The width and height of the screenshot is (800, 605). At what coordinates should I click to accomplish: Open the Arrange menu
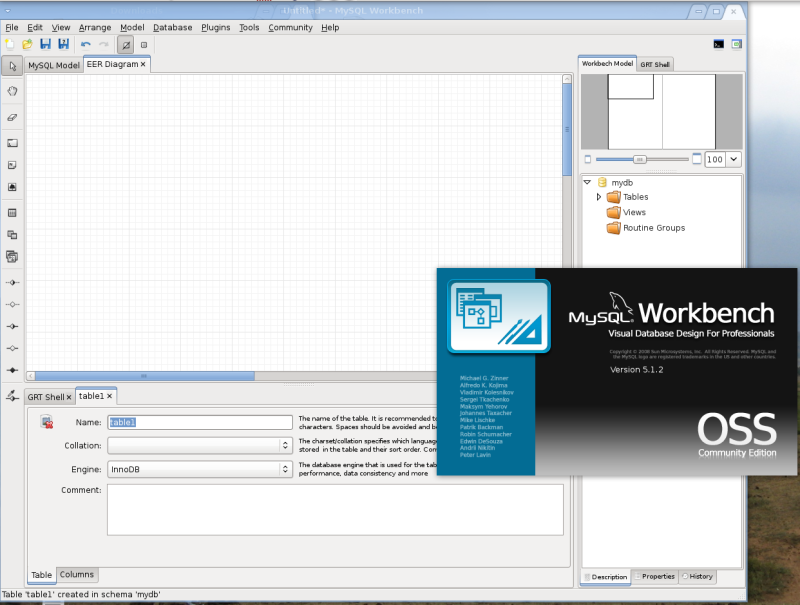pos(95,28)
